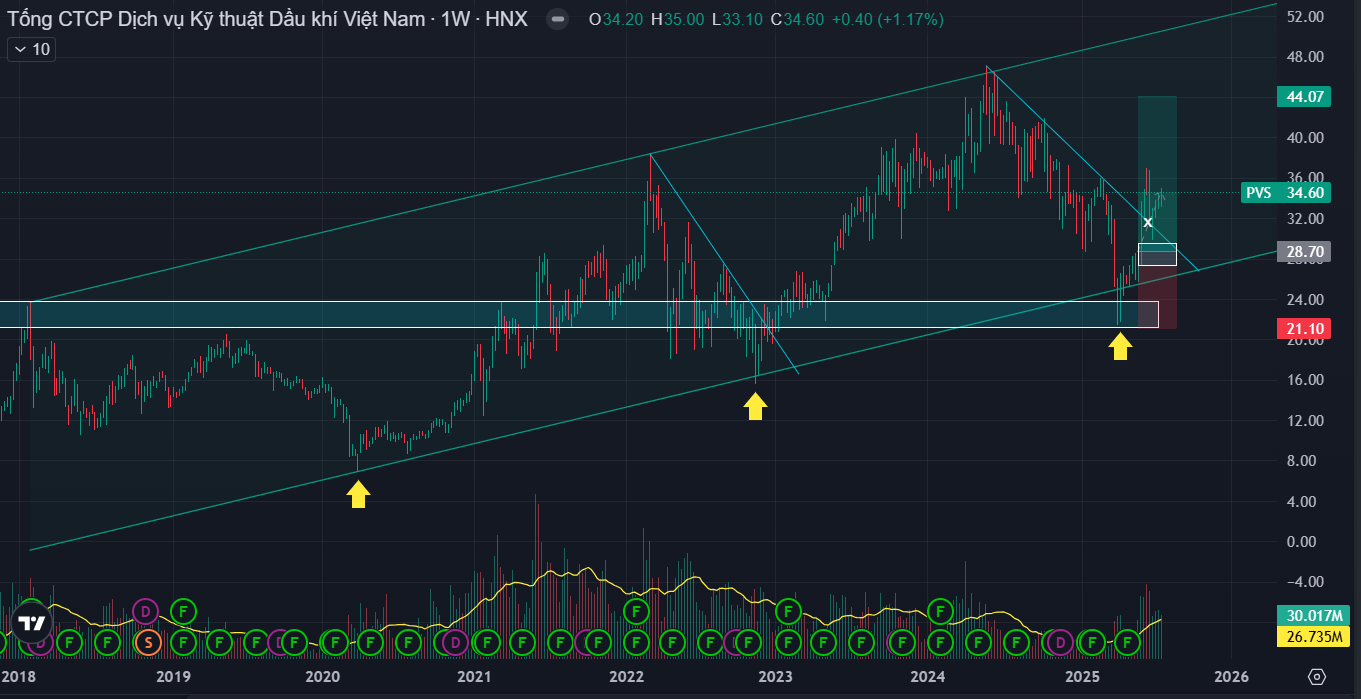Open the D dividend marker before 2025
Image resolution: width=1361 pixels, height=699 pixels.
[x=1060, y=641]
